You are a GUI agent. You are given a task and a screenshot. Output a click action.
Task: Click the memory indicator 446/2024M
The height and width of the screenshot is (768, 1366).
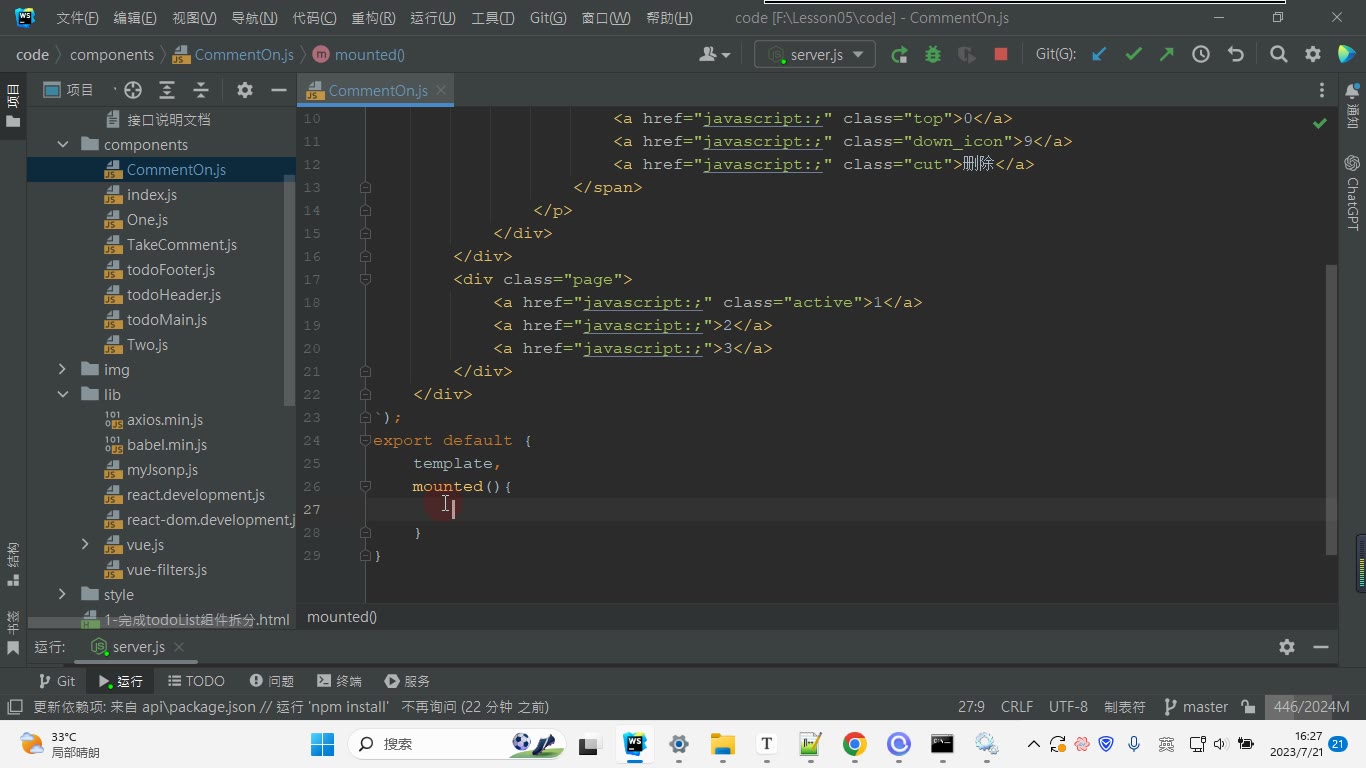pos(1312,707)
